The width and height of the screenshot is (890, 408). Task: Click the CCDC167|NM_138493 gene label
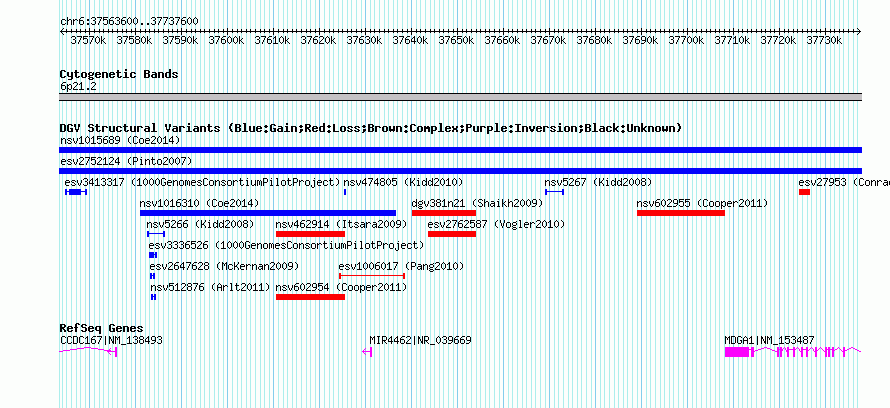pyautogui.click(x=111, y=340)
